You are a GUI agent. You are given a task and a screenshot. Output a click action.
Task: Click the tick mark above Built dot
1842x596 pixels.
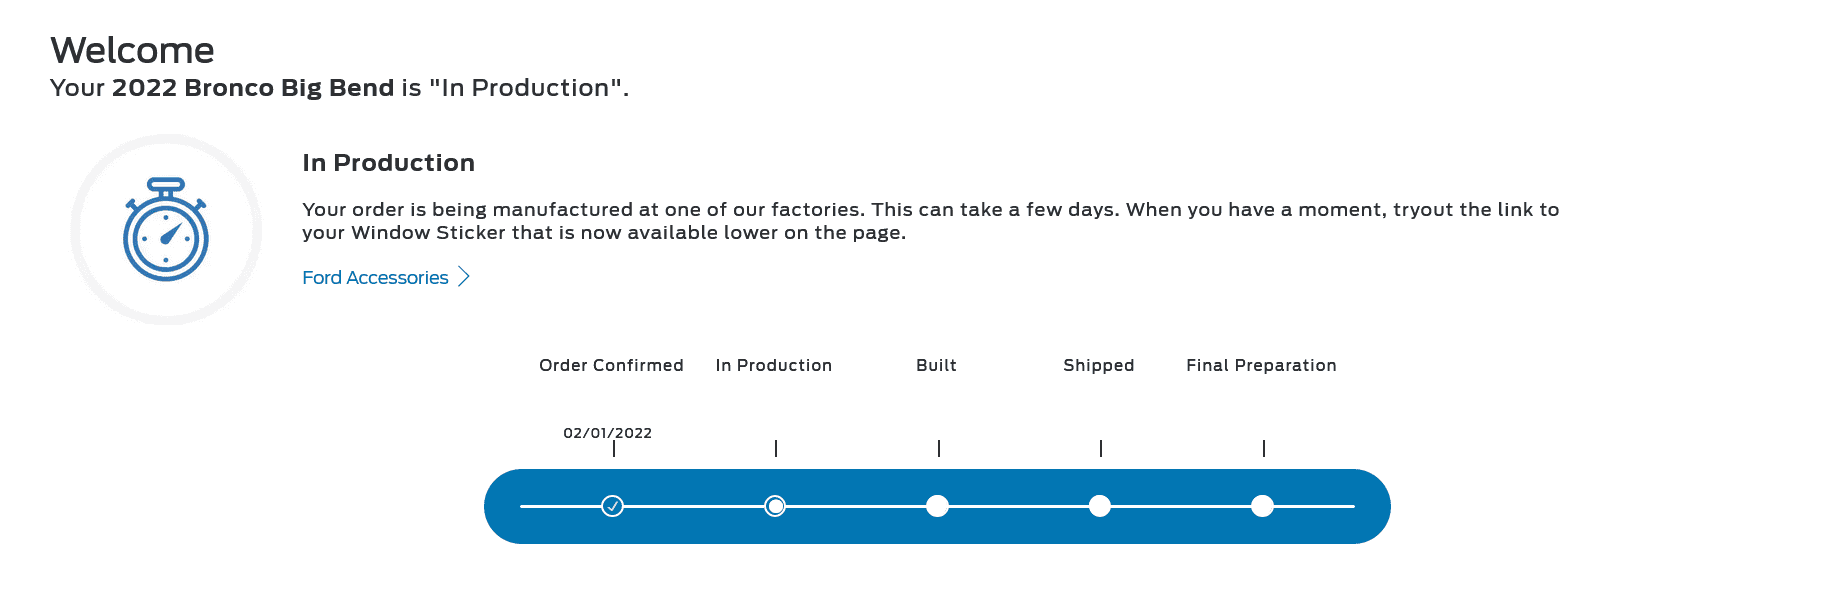(x=939, y=448)
